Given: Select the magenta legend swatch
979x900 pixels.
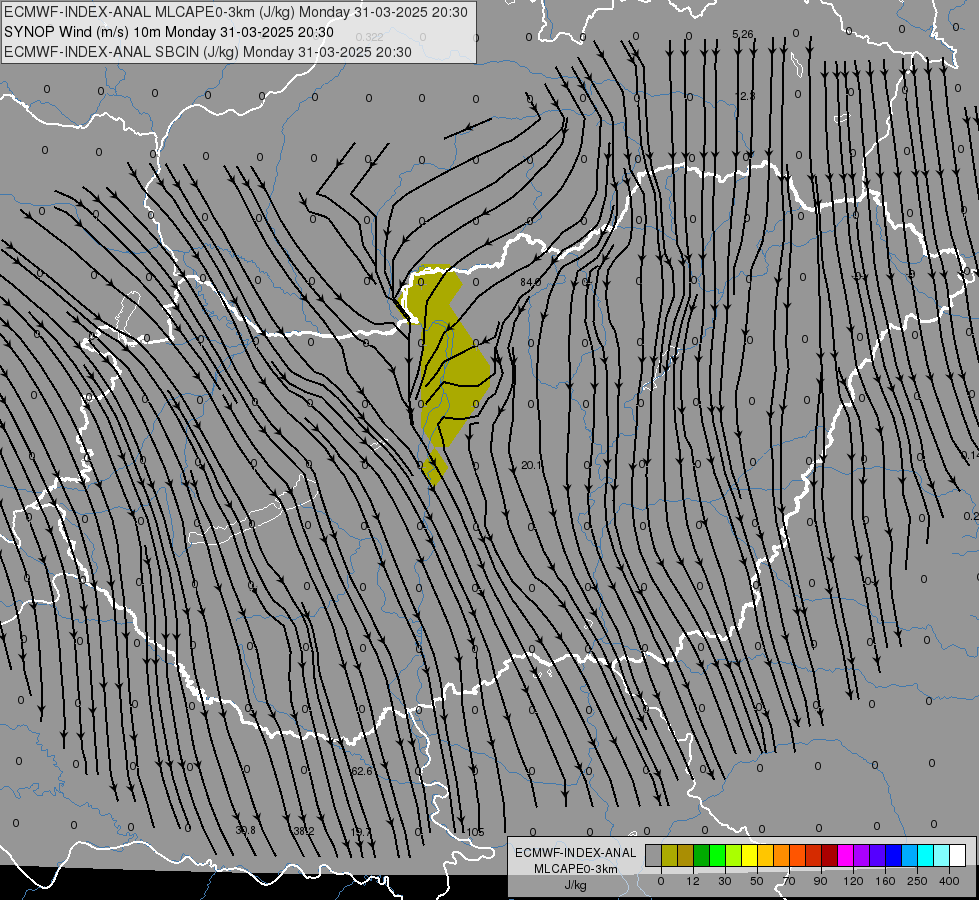Looking at the screenshot, I should (x=846, y=855).
